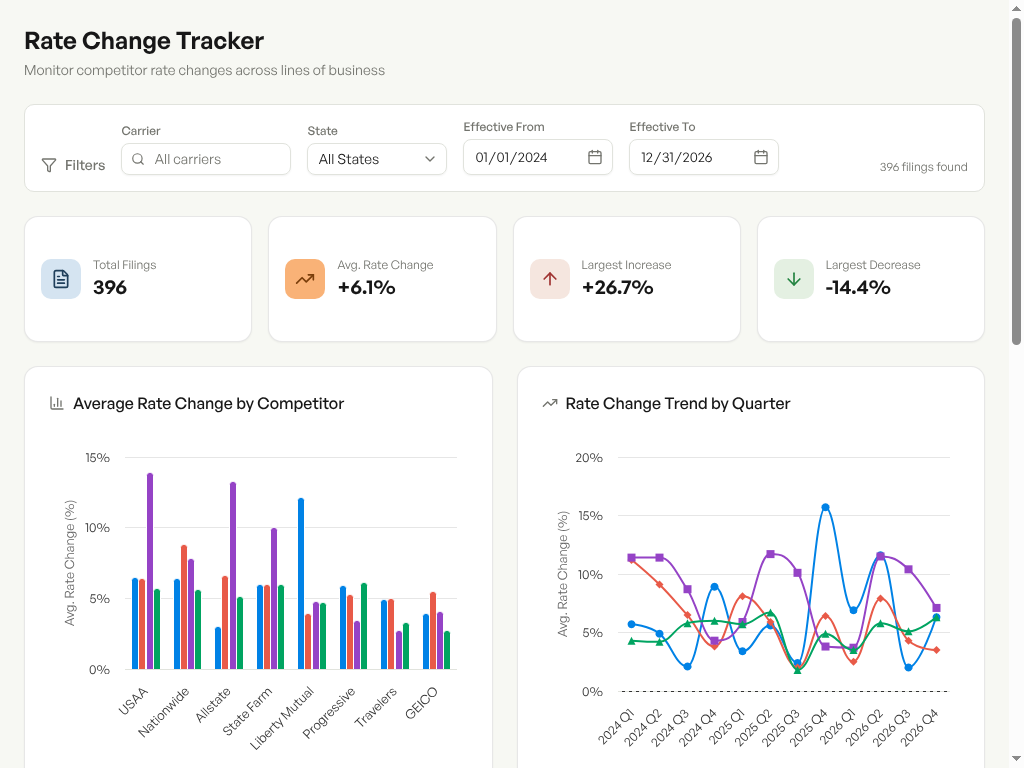1024x768 pixels.
Task: Open the Effective From calendar picker
Action: pos(594,157)
